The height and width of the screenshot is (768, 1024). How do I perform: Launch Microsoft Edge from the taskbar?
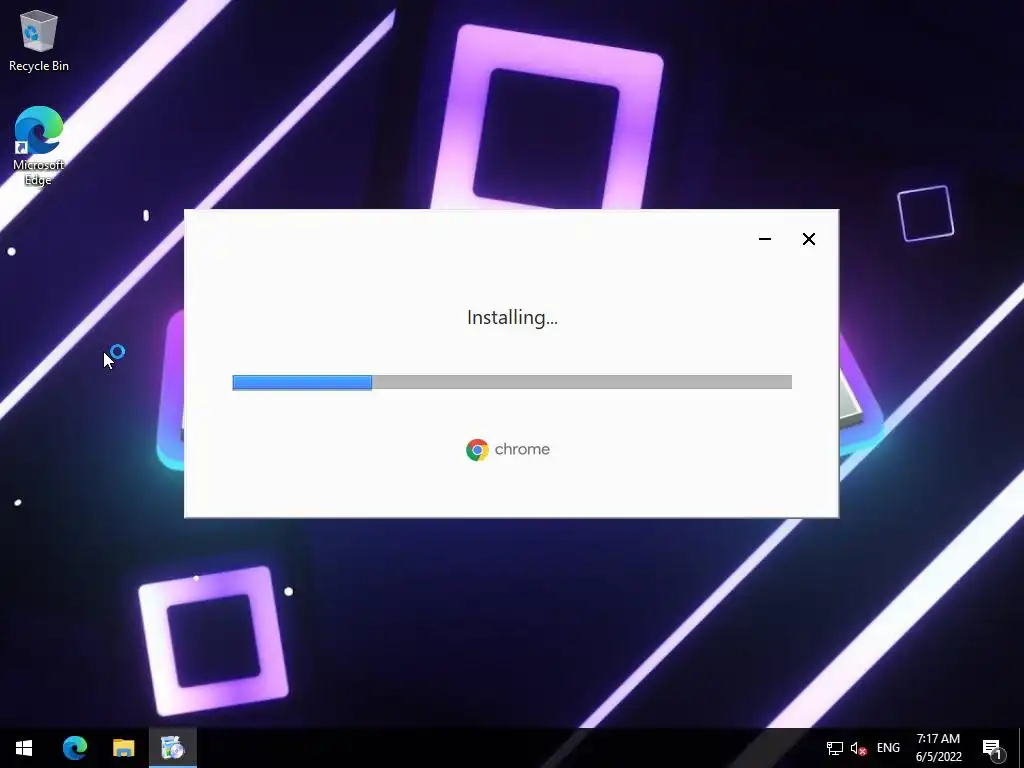74,748
